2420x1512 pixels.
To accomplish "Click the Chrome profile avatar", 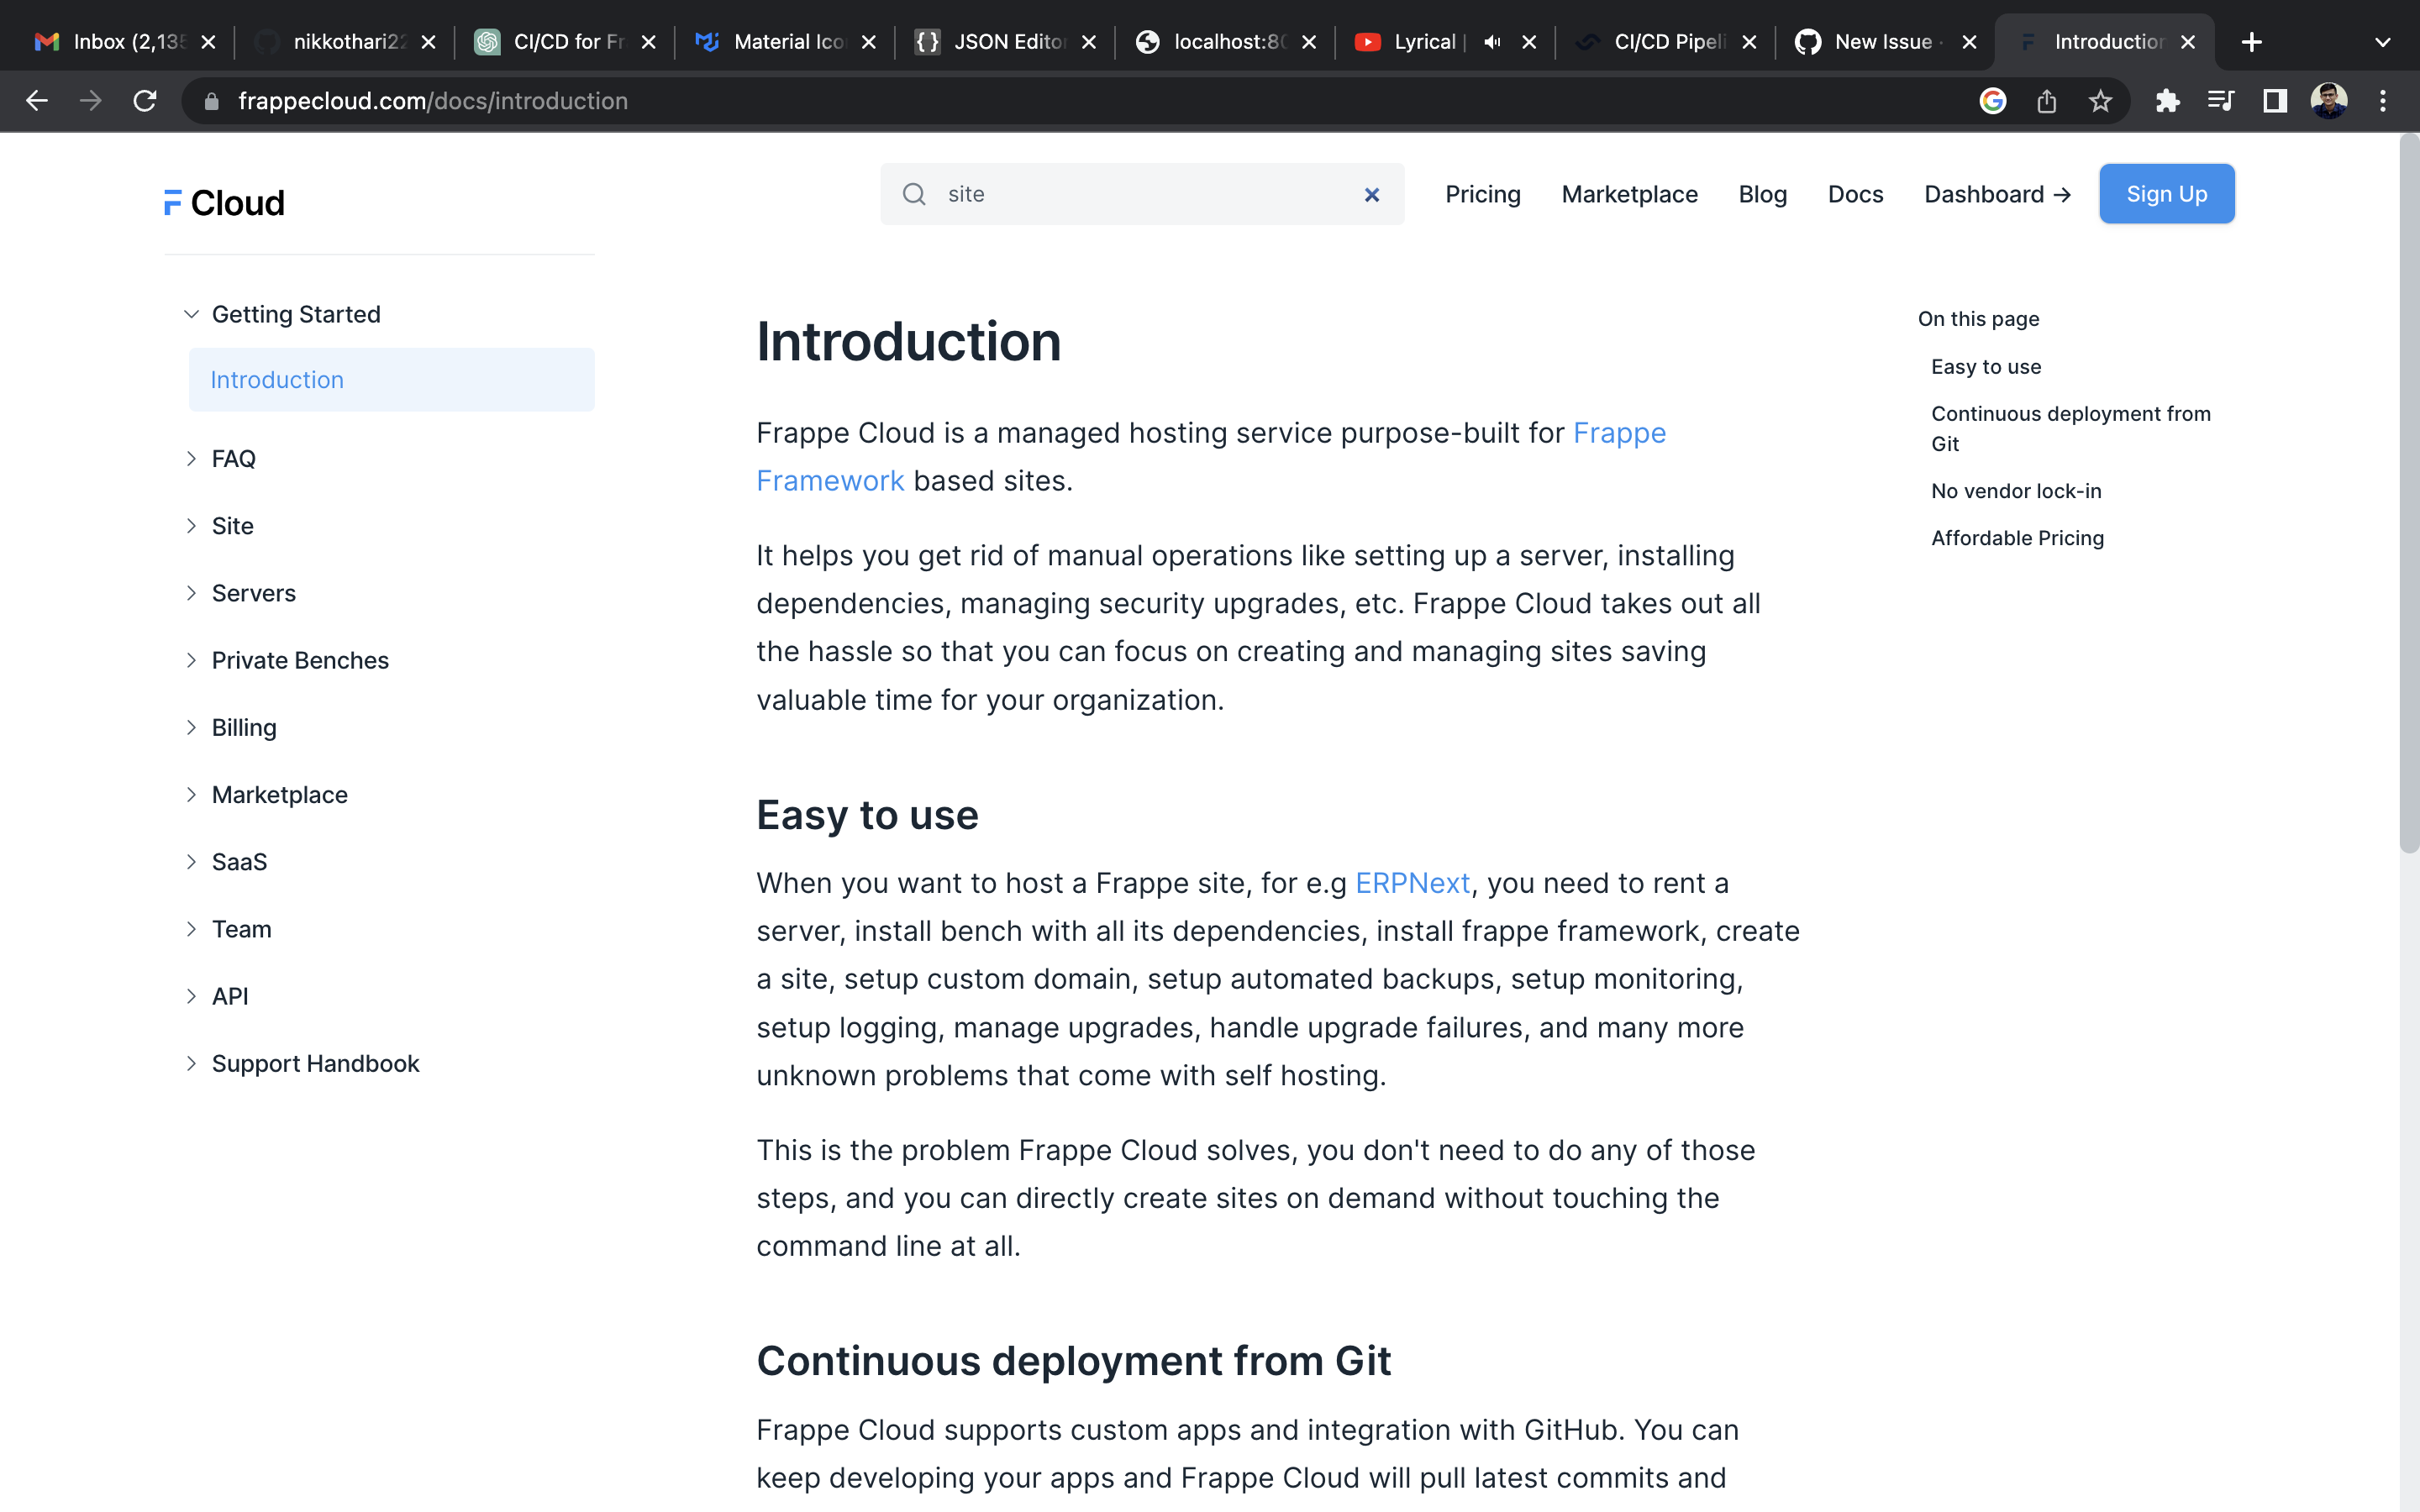I will tap(2329, 100).
